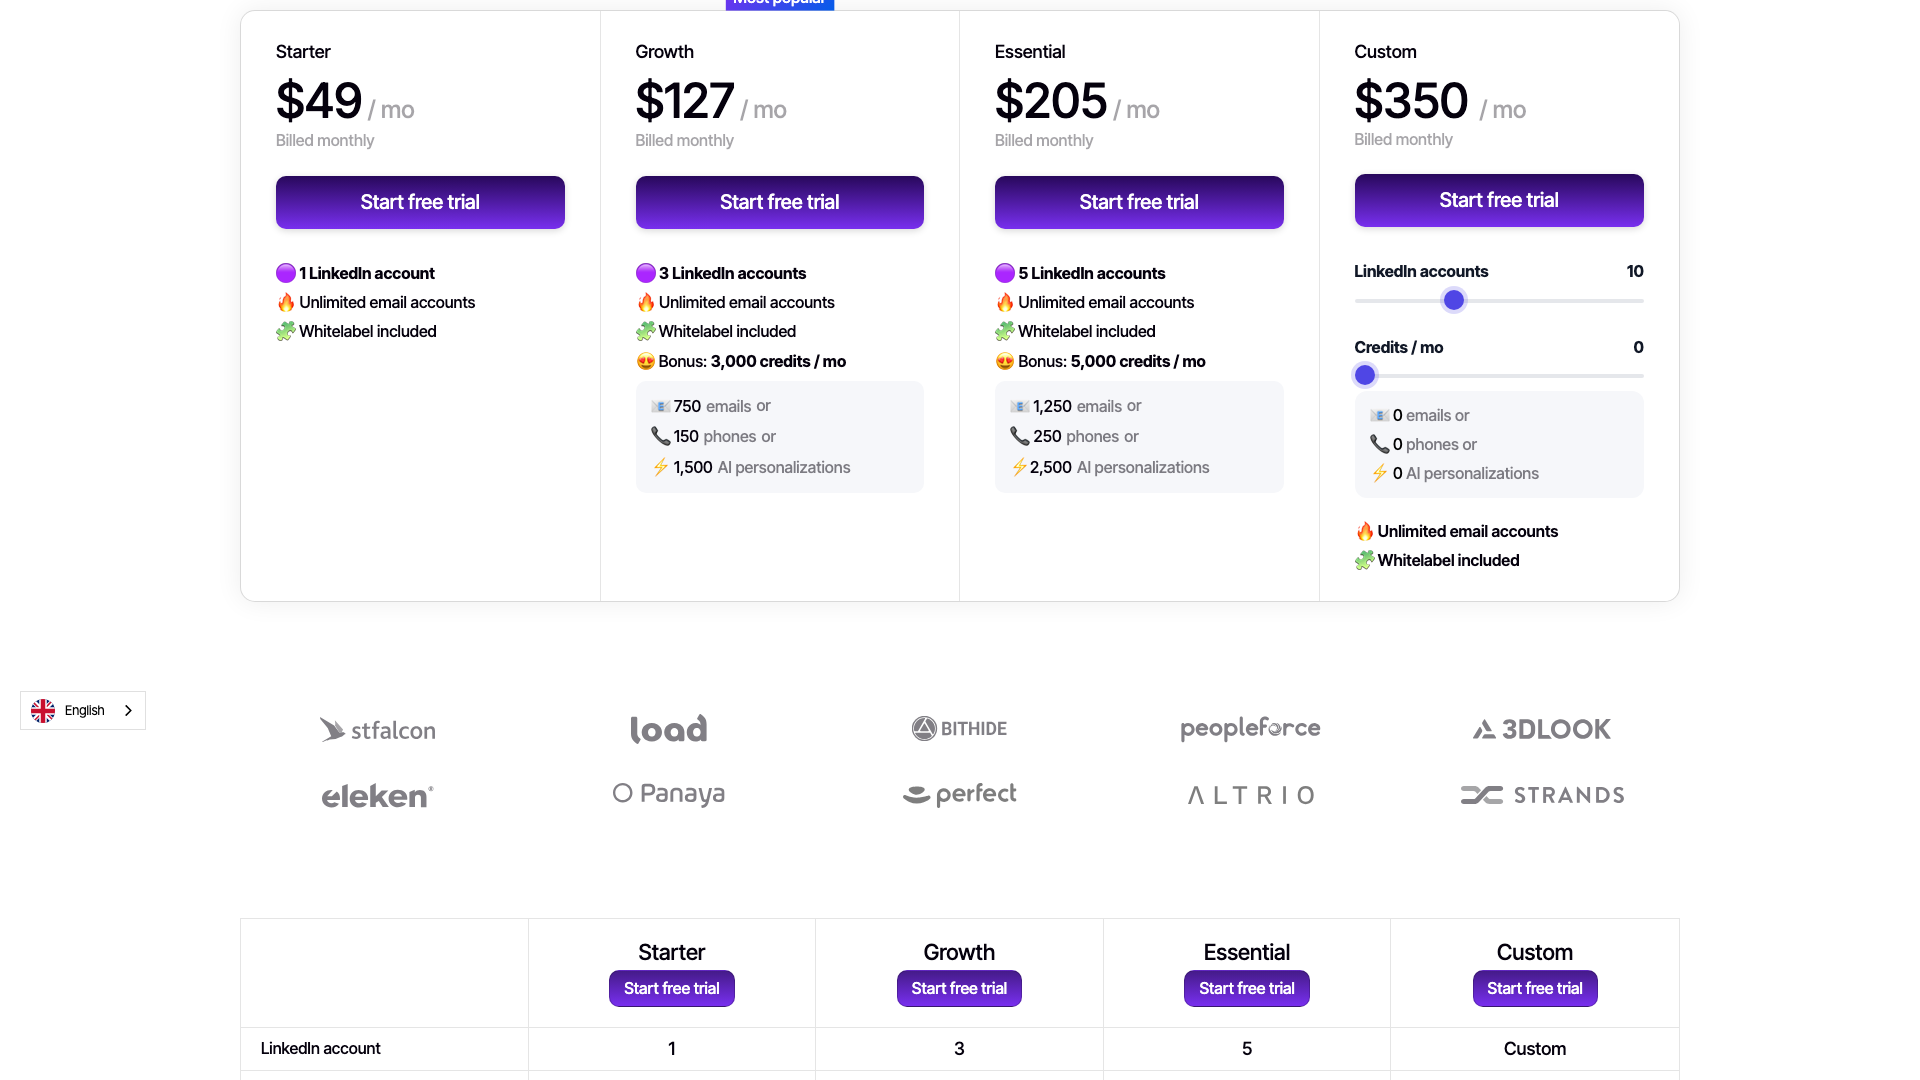
Task: Start free trial on the Starter plan
Action: [x=420, y=202]
